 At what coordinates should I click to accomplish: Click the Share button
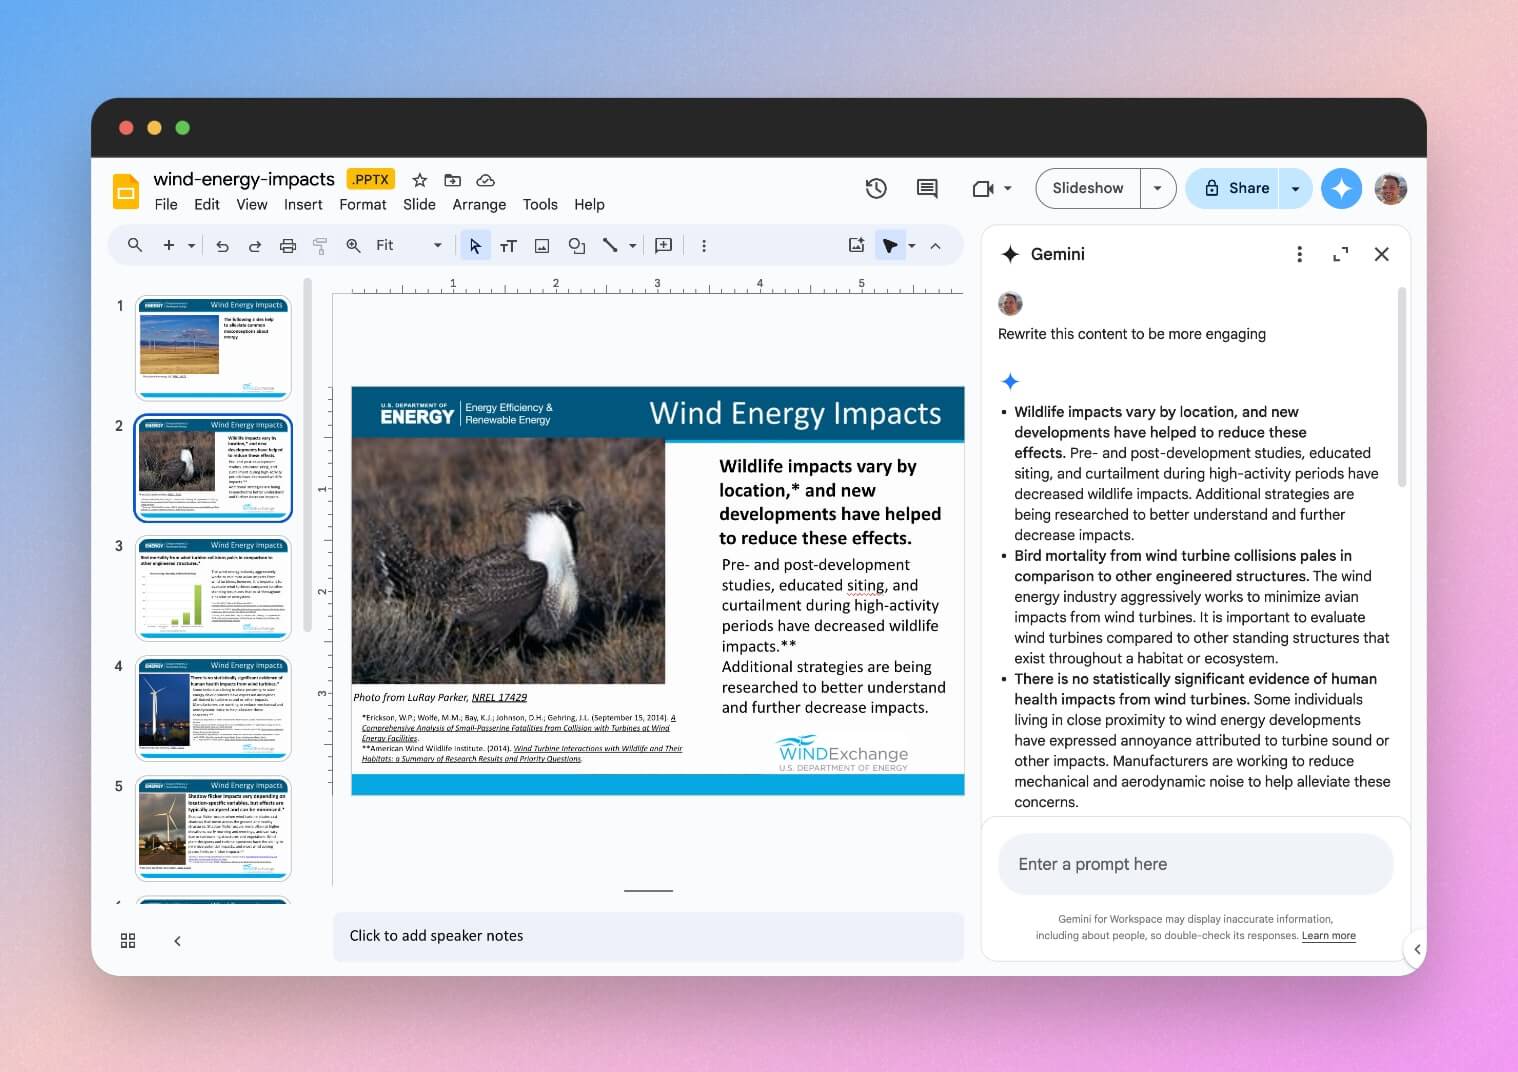1243,188
